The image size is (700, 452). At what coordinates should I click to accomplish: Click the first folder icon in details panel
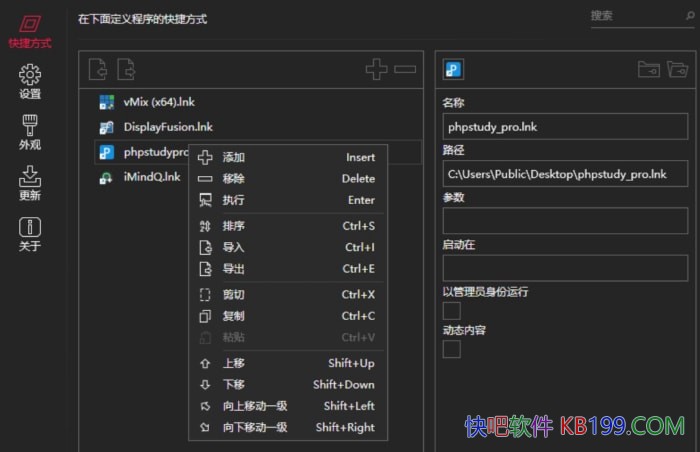point(648,69)
